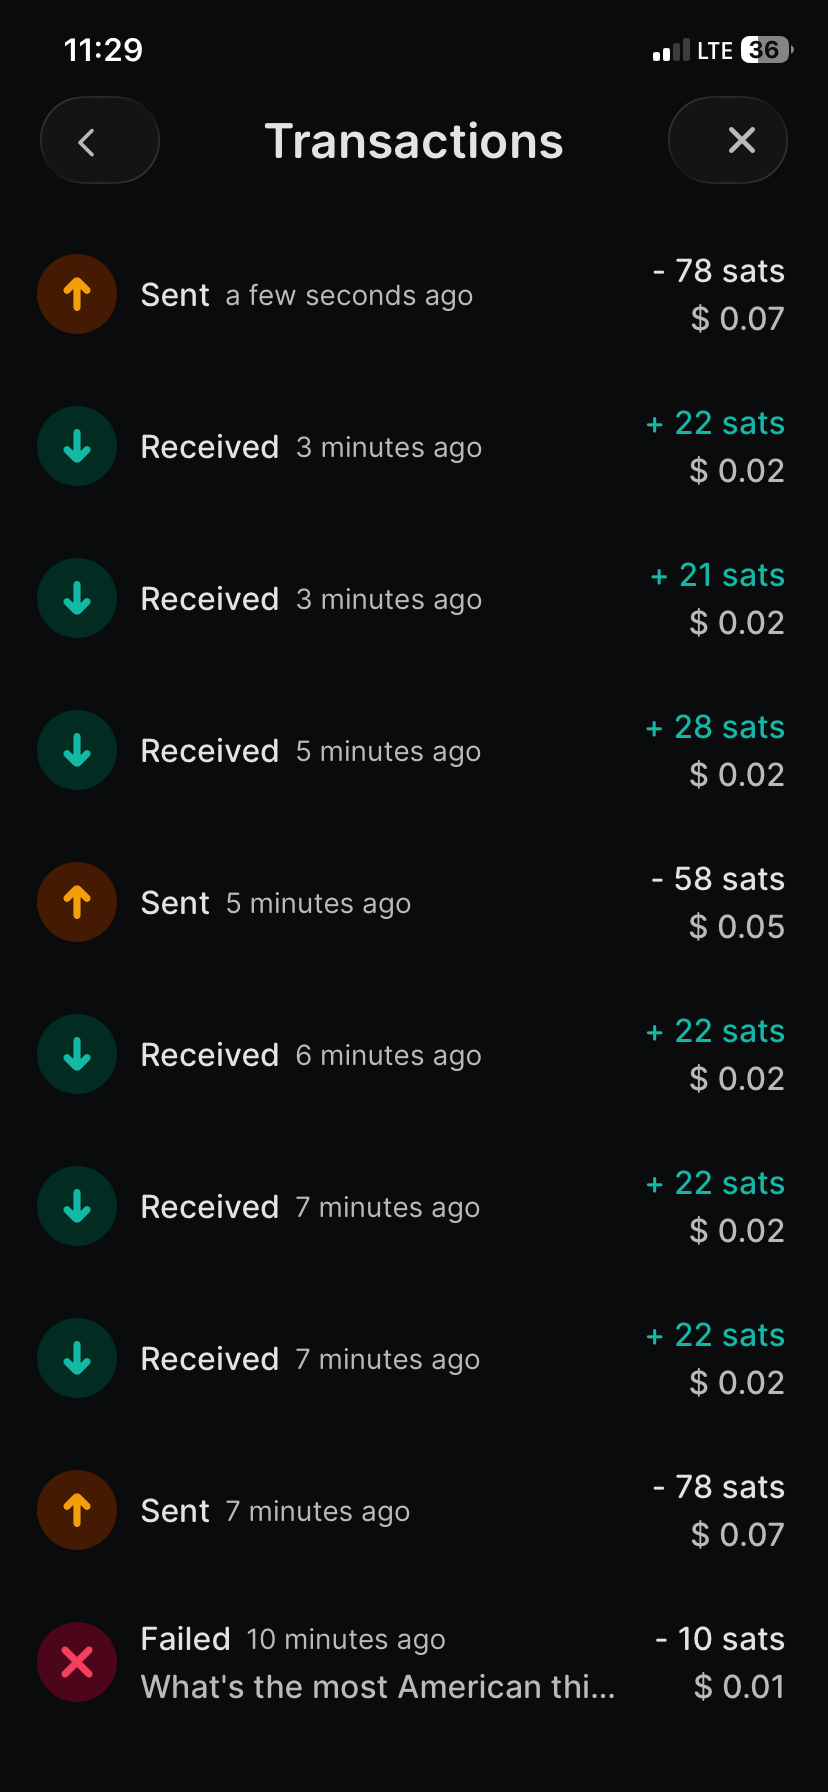
Task: Tap orange arrow of Sent 7 minutes ago
Action: pyautogui.click(x=77, y=1510)
